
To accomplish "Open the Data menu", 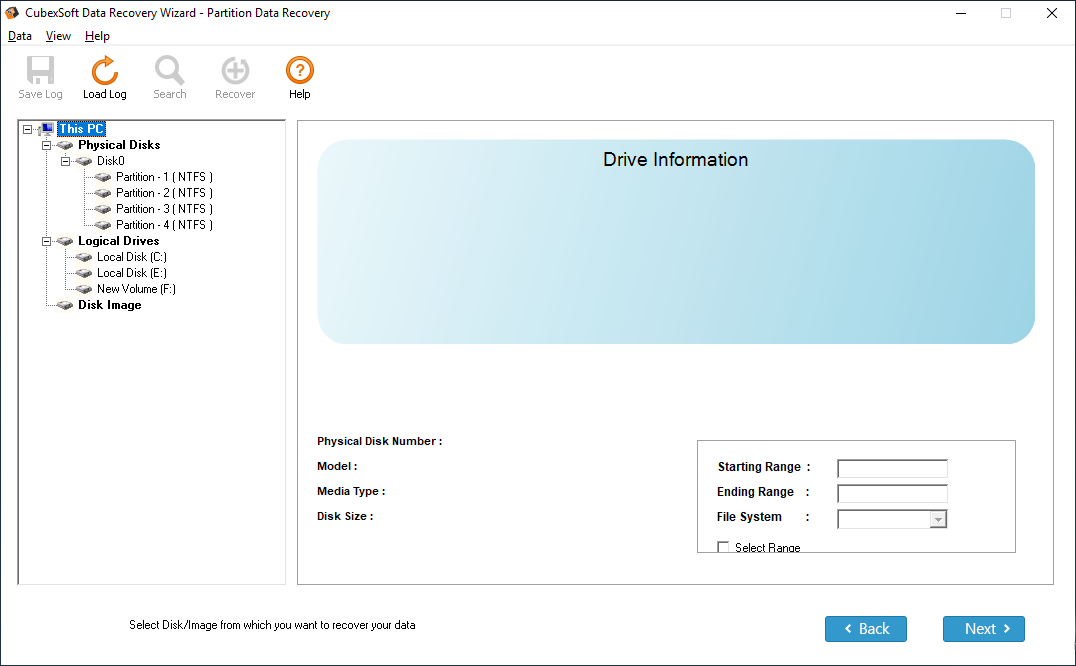I will point(20,36).
